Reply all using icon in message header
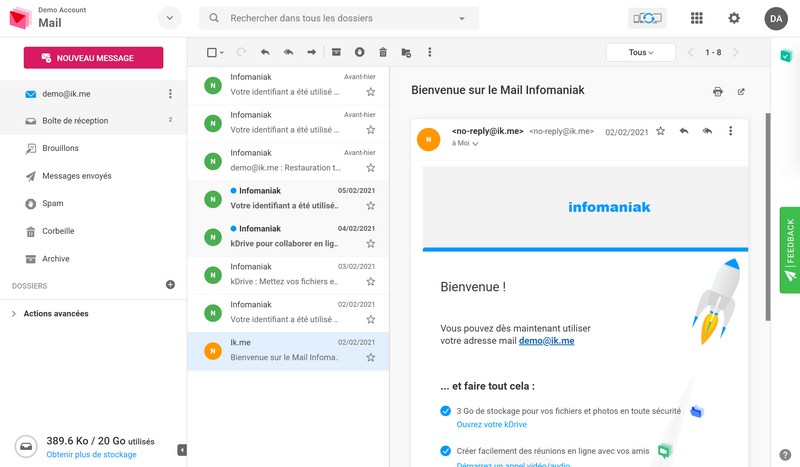This screenshot has width=800, height=467. 707,131
